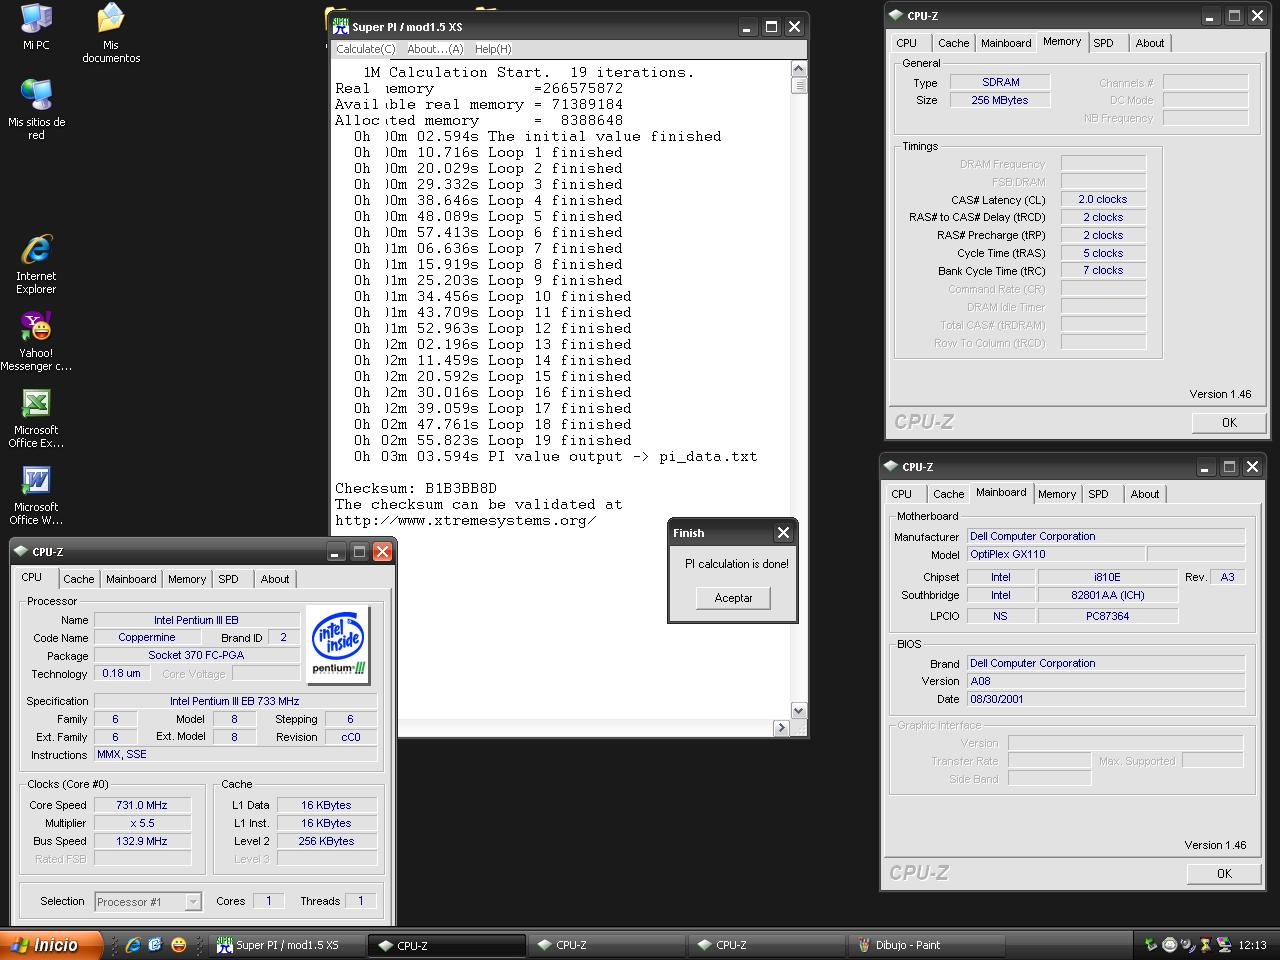Viewport: 1280px width, 960px height.
Task: Click the Checksum: B1B3BB8D line
Action: (x=416, y=488)
